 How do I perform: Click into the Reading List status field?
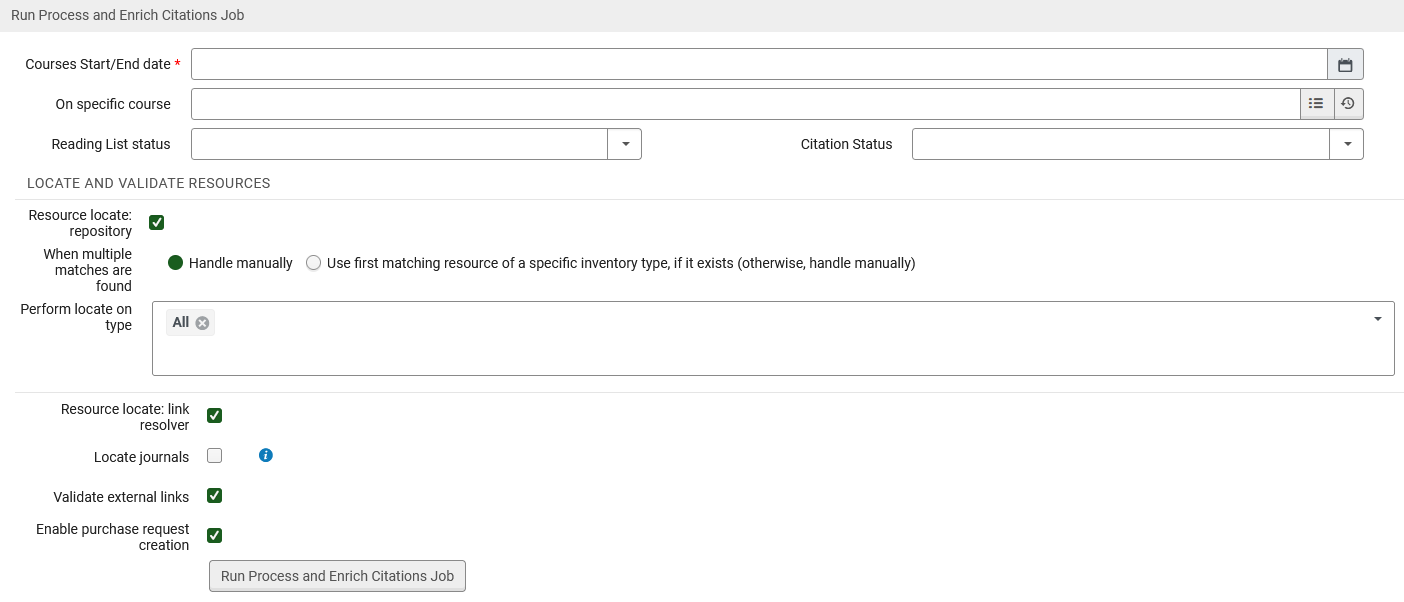click(399, 144)
